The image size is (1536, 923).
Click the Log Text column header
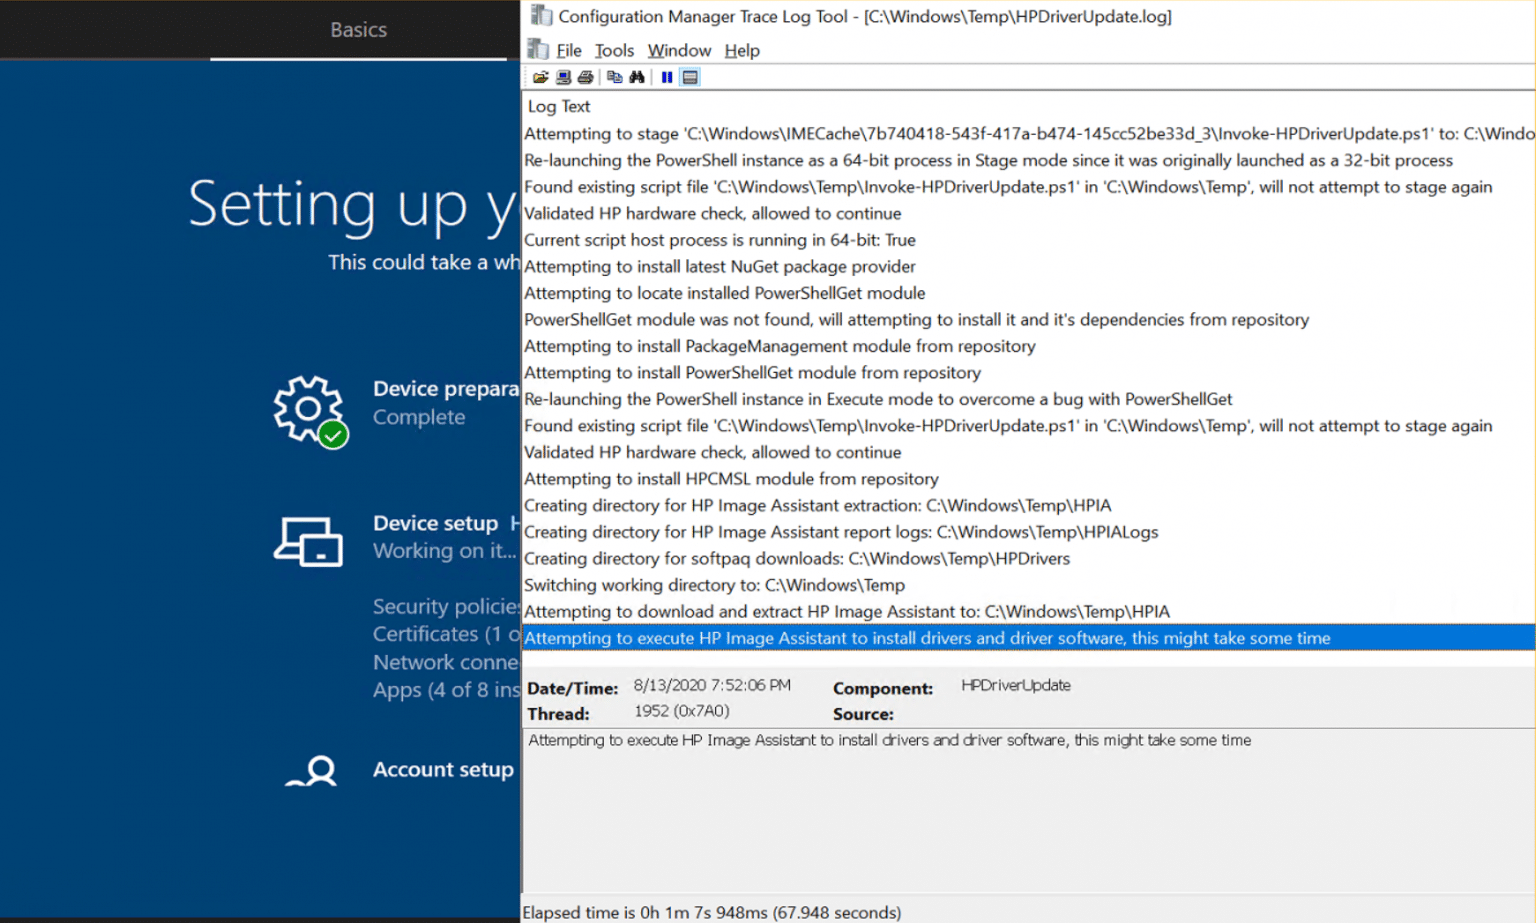click(558, 106)
